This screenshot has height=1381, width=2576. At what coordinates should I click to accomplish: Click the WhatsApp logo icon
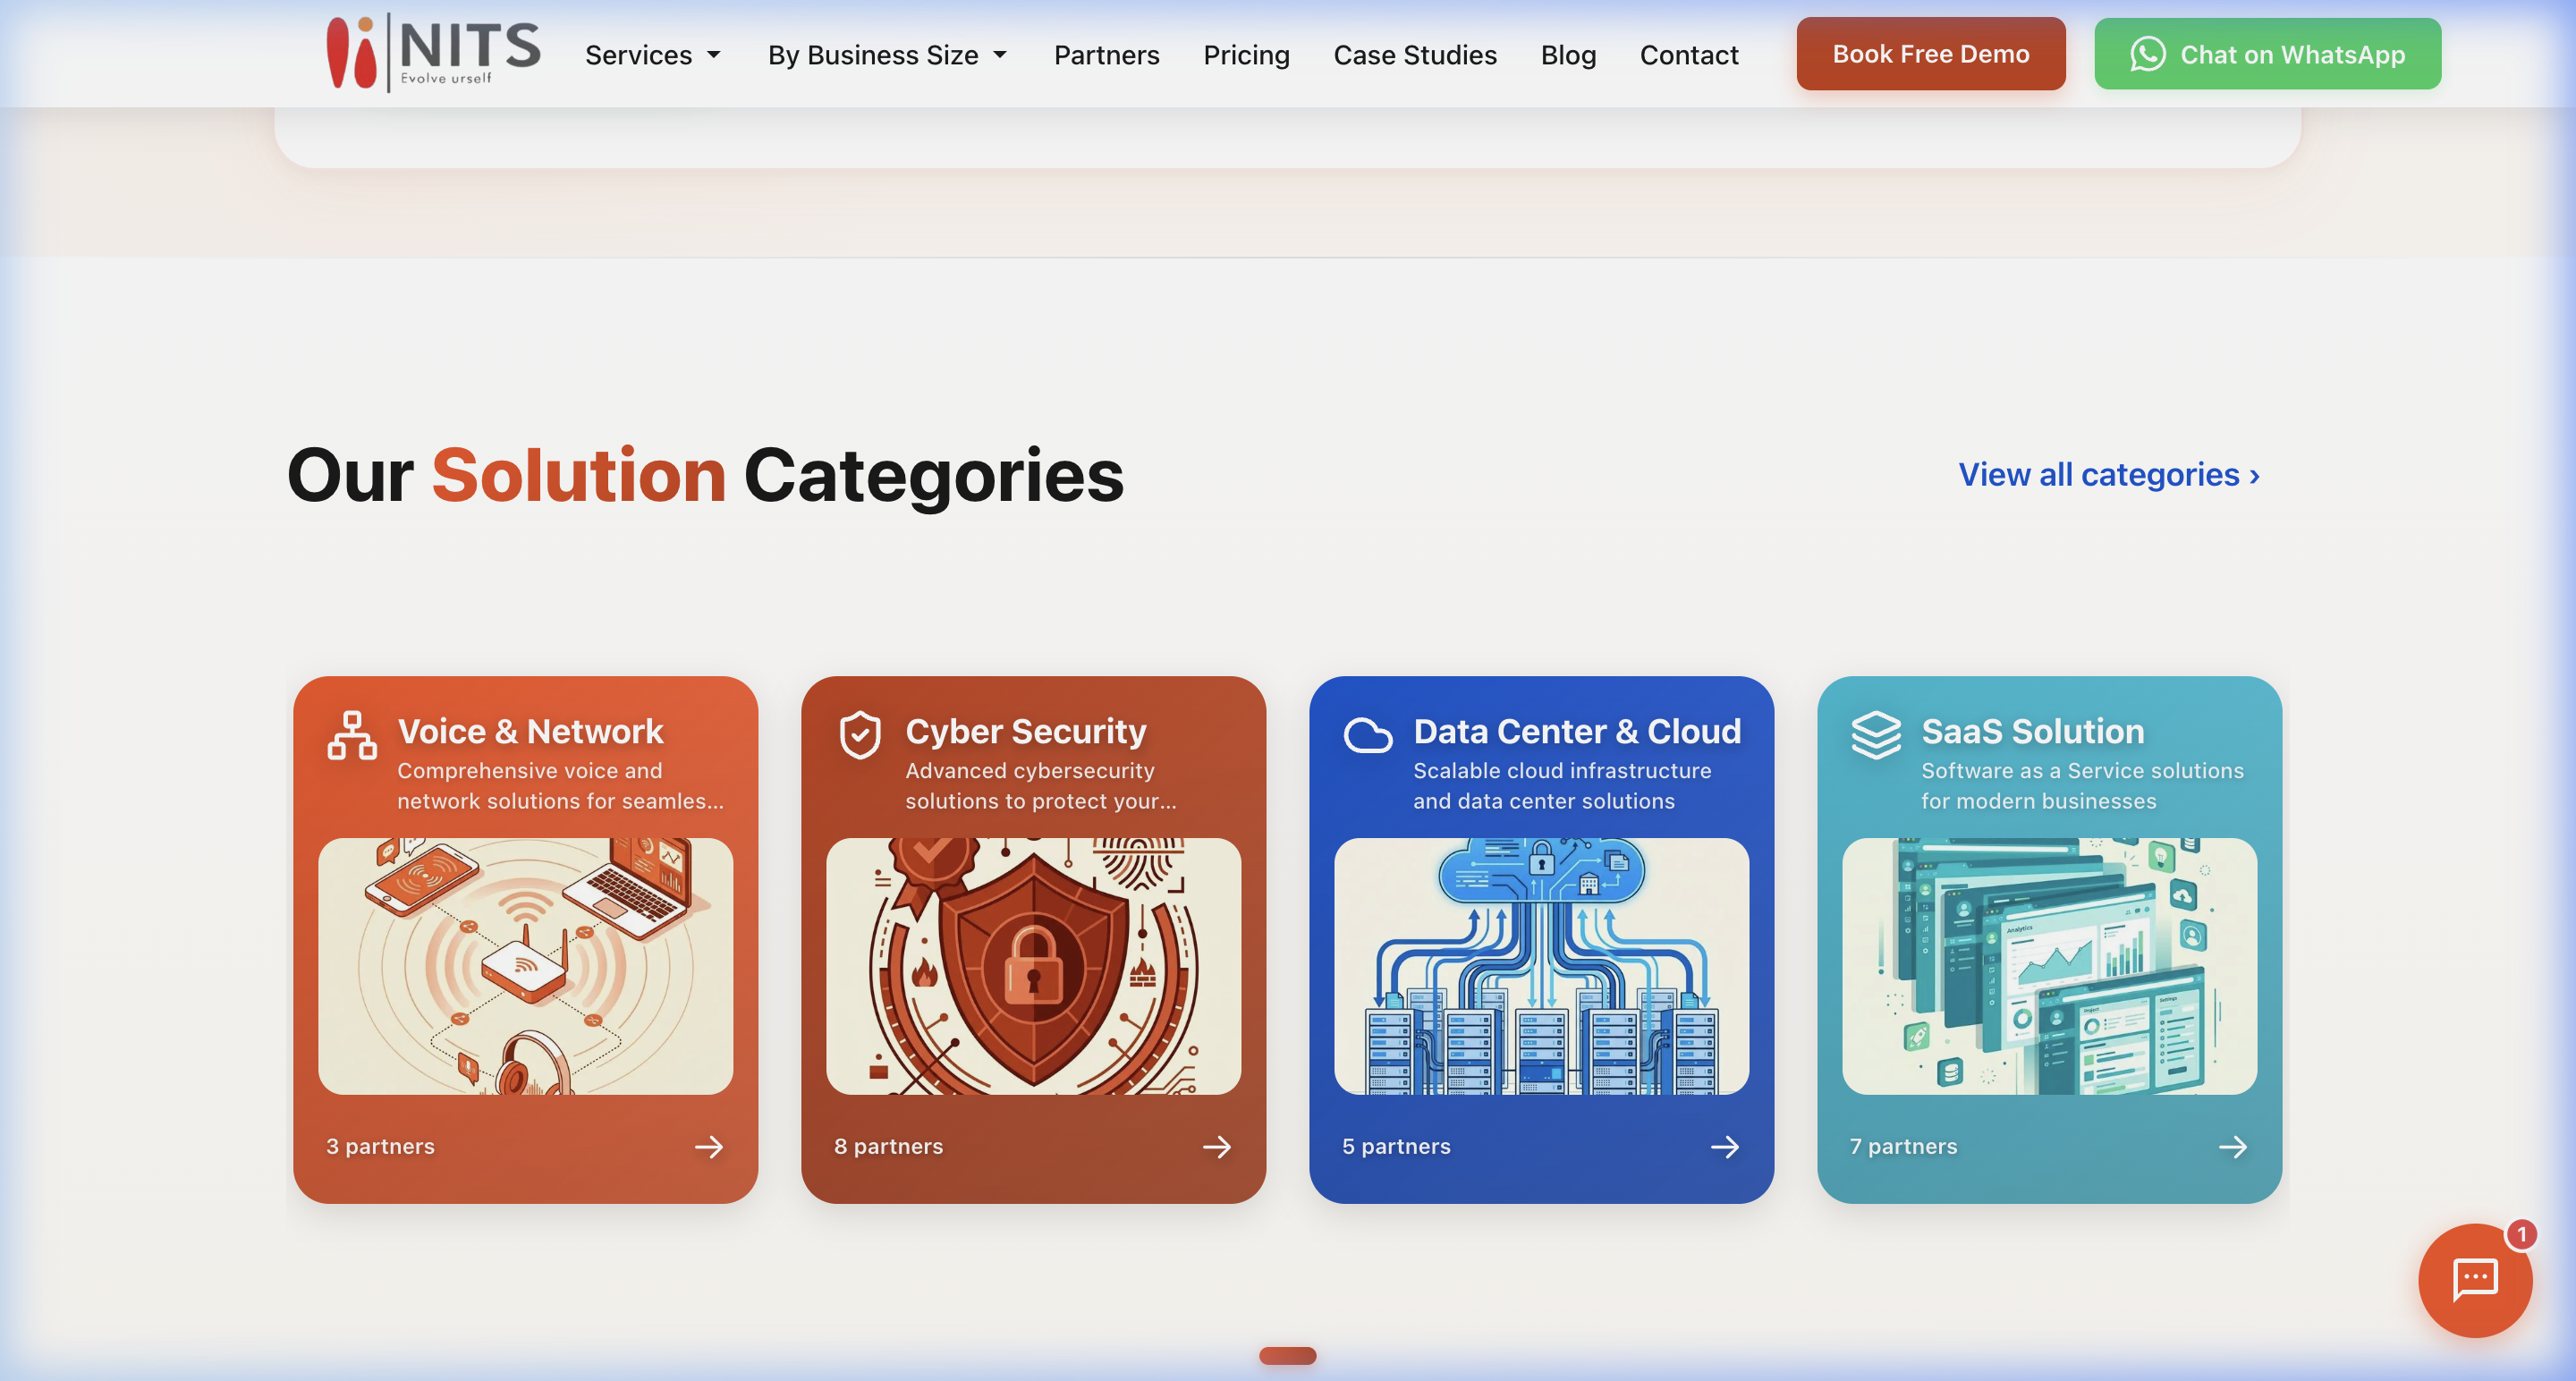2147,54
